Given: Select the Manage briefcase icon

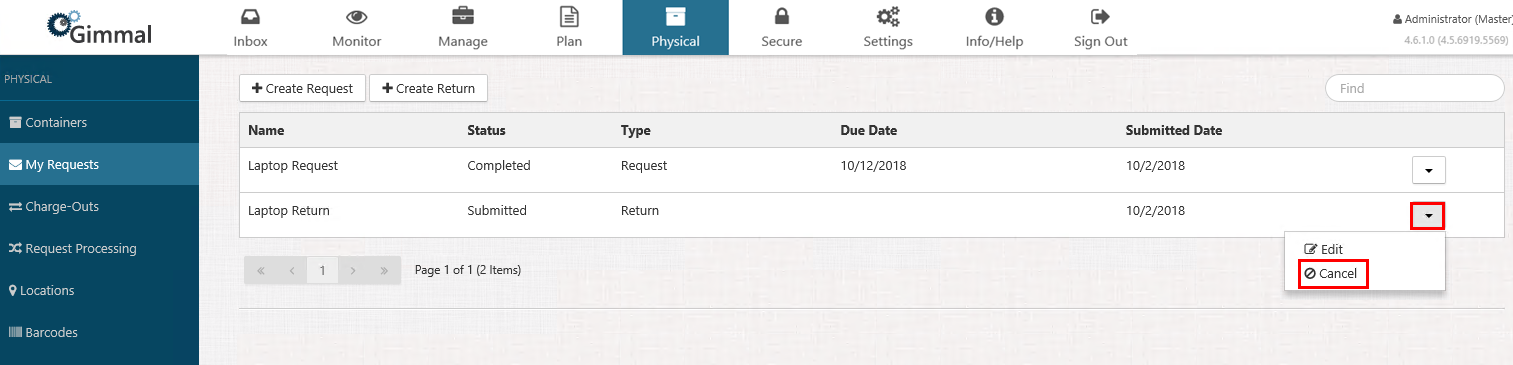Looking at the screenshot, I should (463, 17).
